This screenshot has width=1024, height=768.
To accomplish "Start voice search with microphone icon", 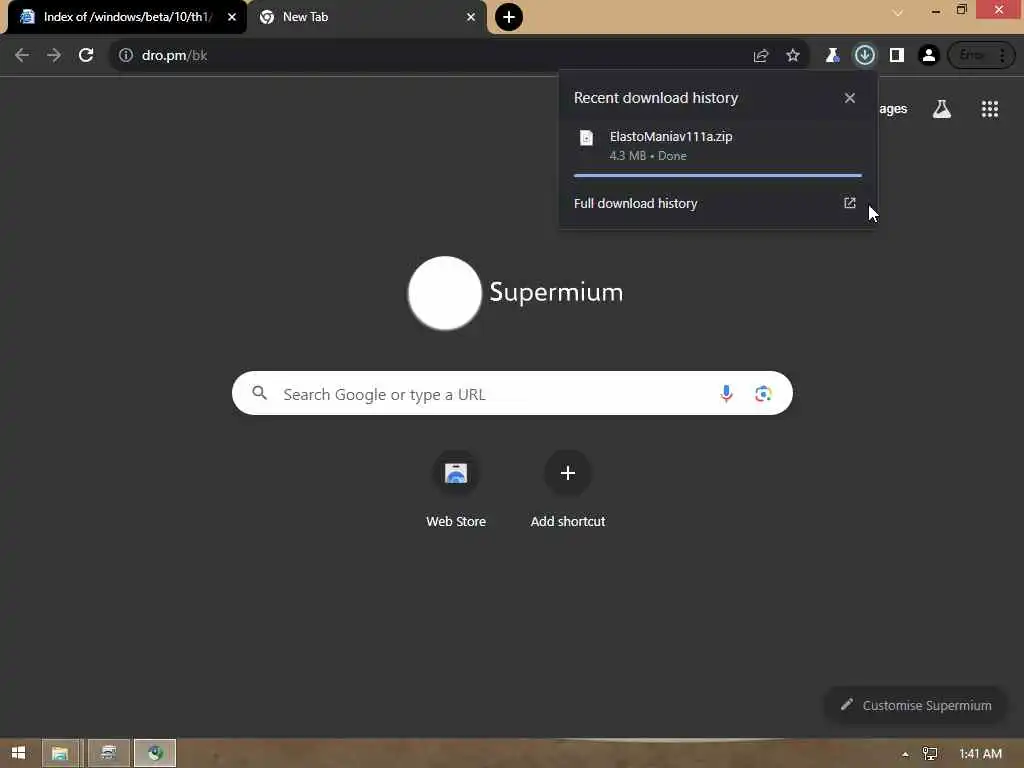I will point(726,393).
